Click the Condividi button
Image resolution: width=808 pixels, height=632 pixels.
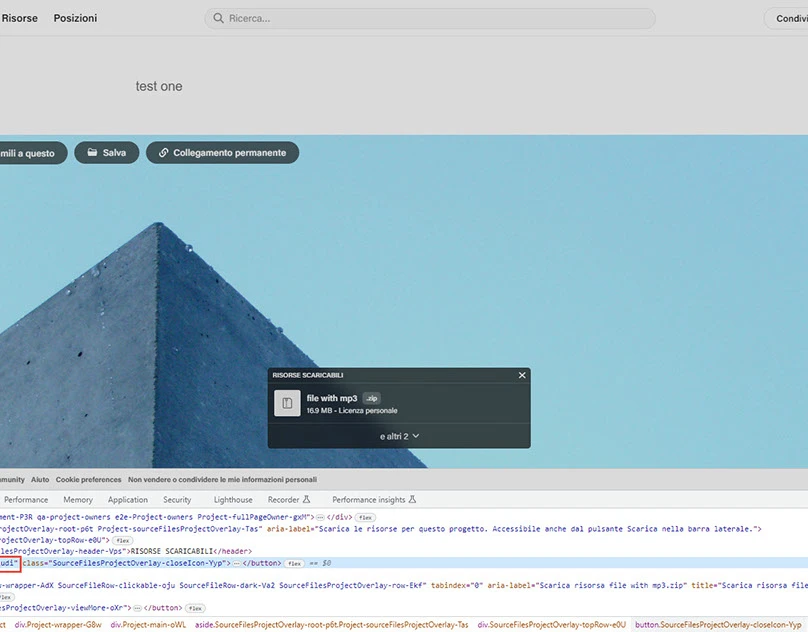pos(790,18)
